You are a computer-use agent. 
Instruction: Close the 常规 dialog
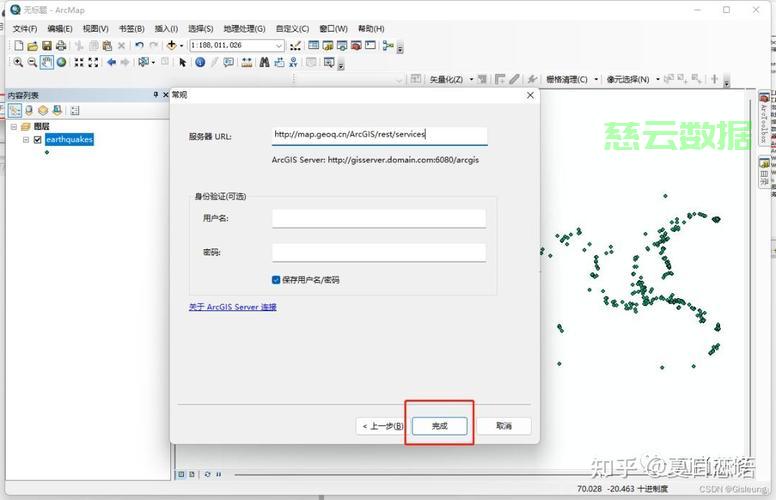coord(530,95)
